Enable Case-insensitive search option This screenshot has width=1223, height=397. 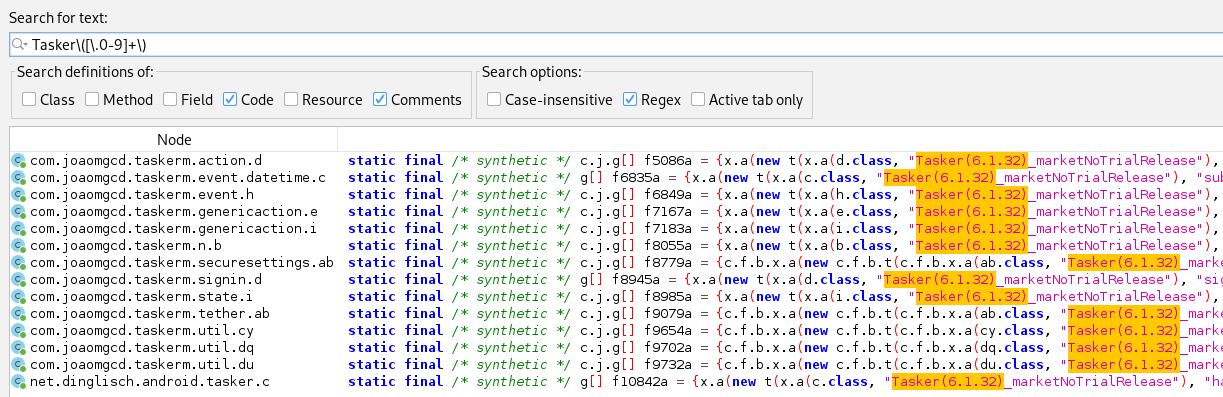point(494,99)
